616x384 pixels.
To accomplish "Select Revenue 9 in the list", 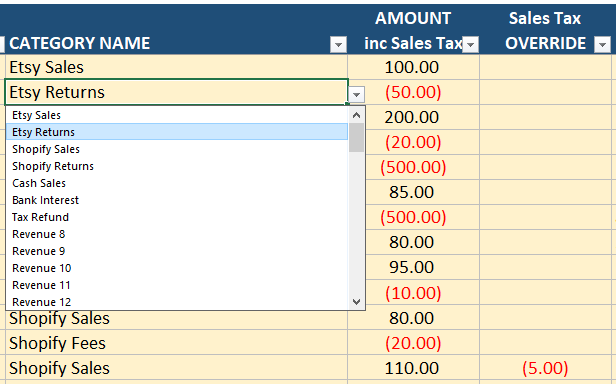I will coord(177,251).
